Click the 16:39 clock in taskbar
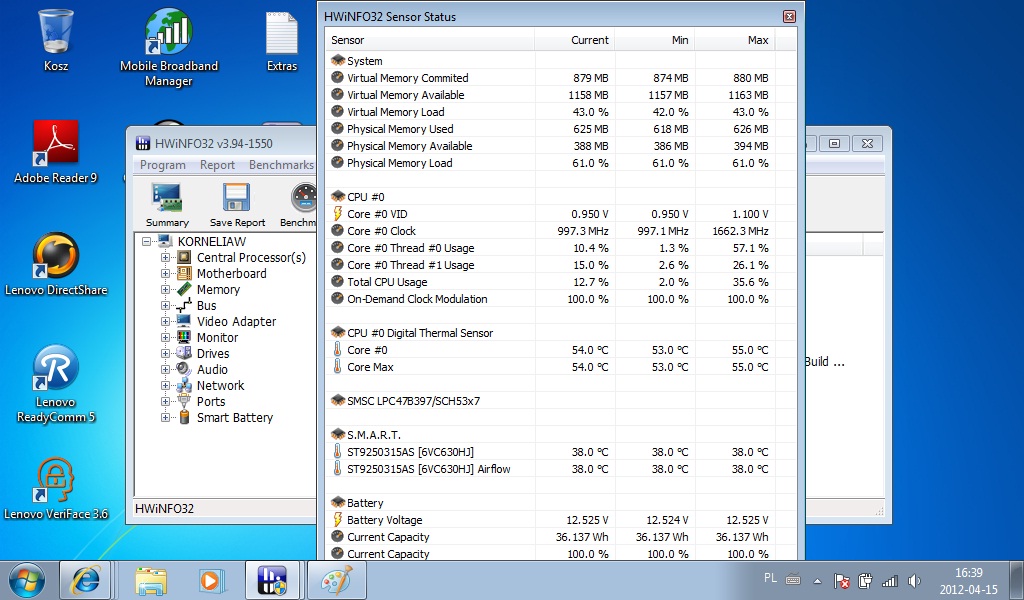This screenshot has height=600, width=1024. (968, 573)
